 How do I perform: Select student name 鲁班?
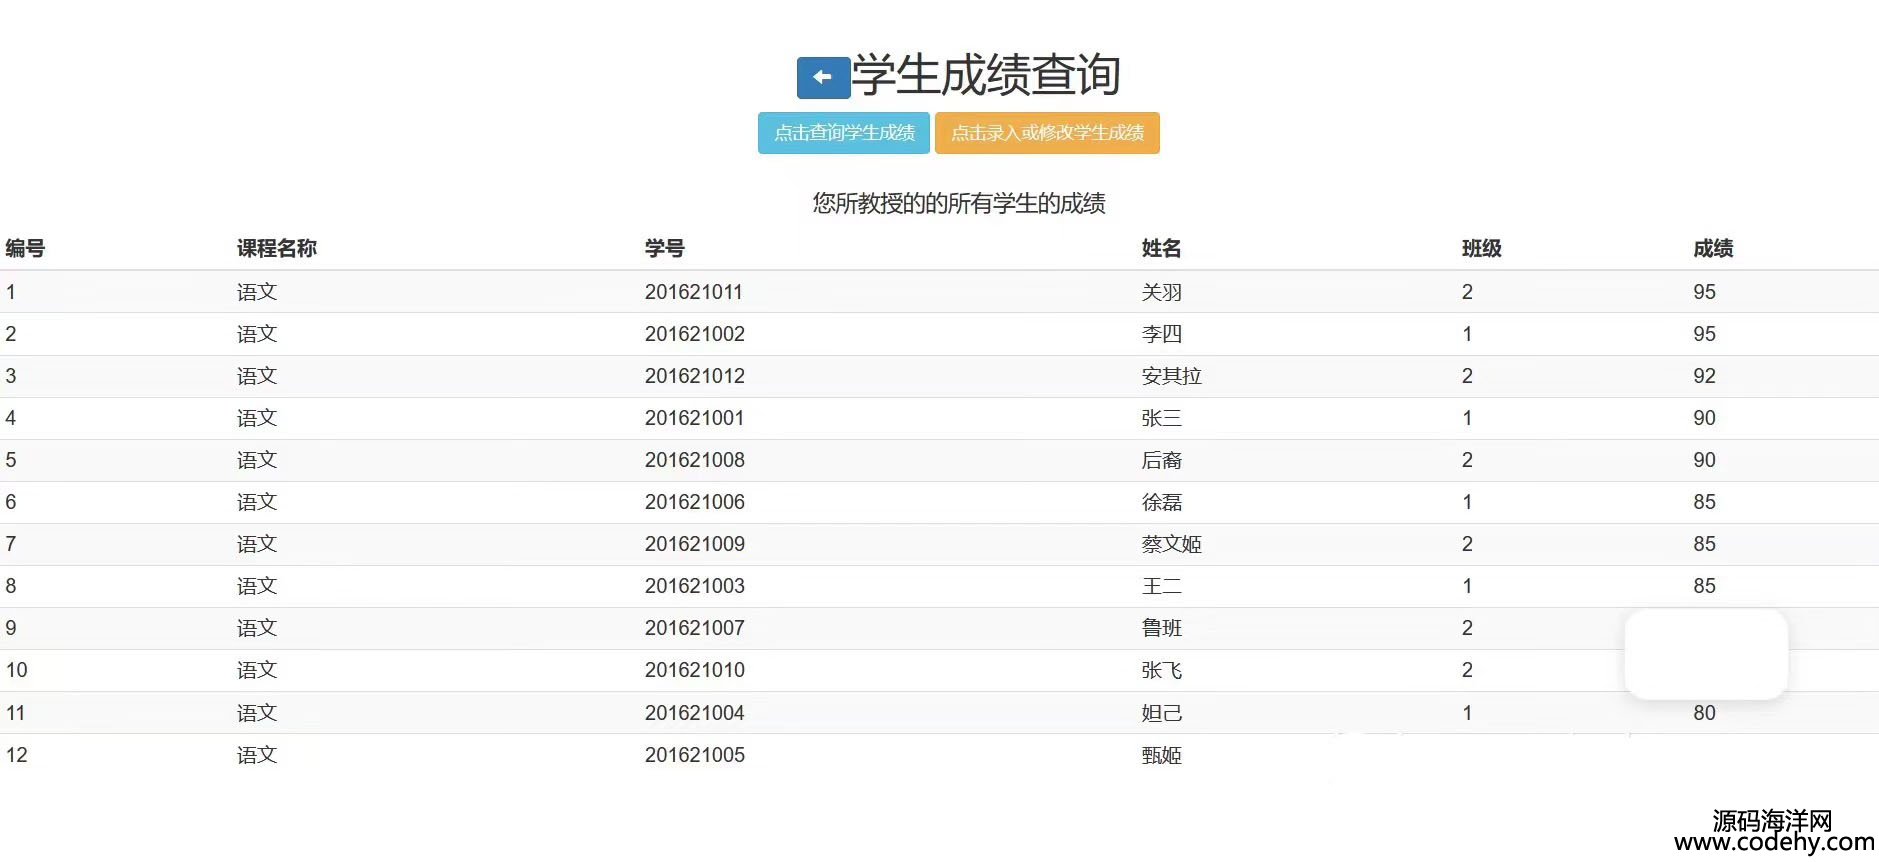(1161, 628)
